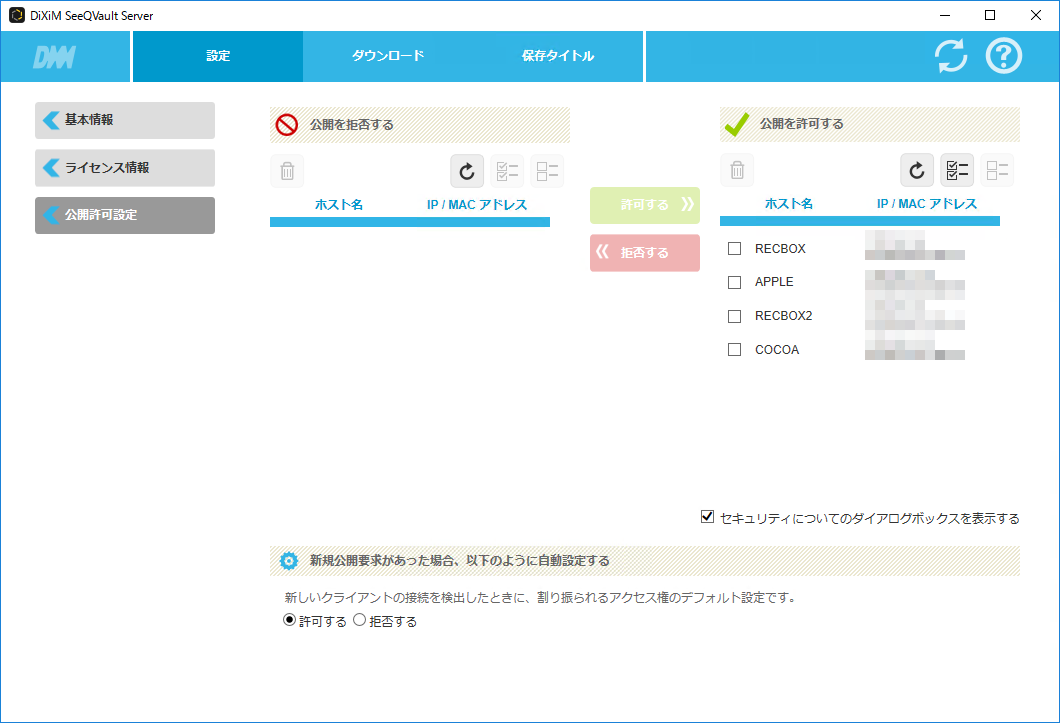Refresh the denied hosts list
The width and height of the screenshot is (1060, 723).
click(x=467, y=170)
